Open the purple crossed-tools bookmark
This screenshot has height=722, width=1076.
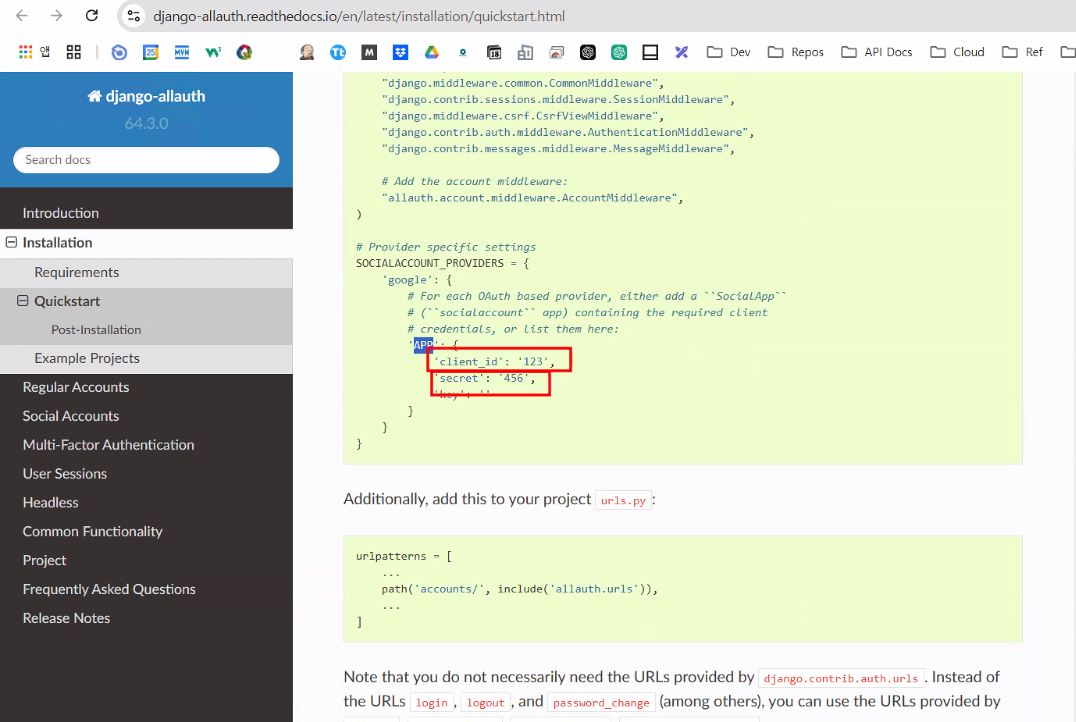pos(681,52)
